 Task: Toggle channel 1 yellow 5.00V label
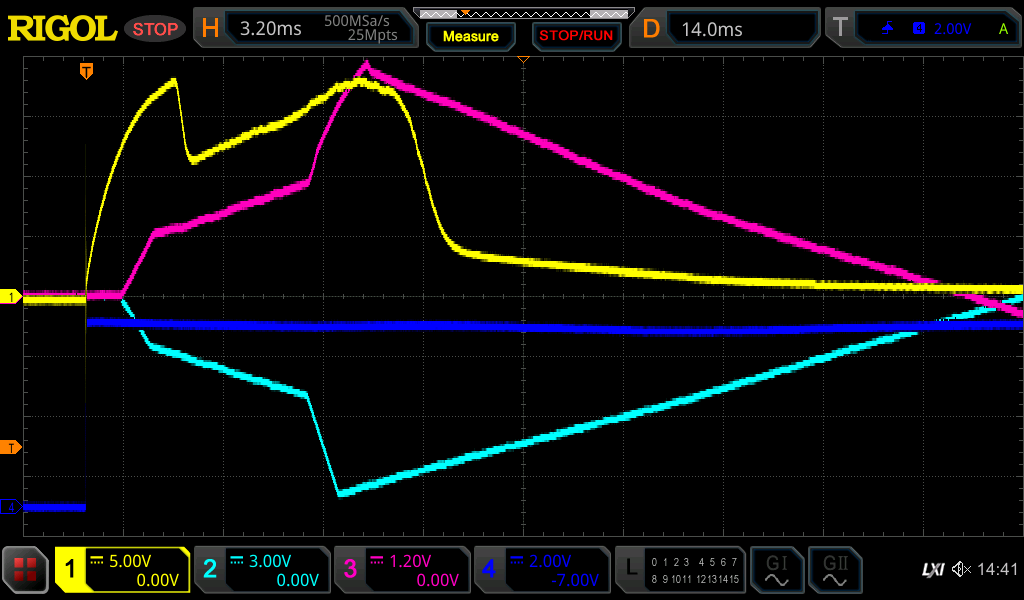click(x=123, y=570)
